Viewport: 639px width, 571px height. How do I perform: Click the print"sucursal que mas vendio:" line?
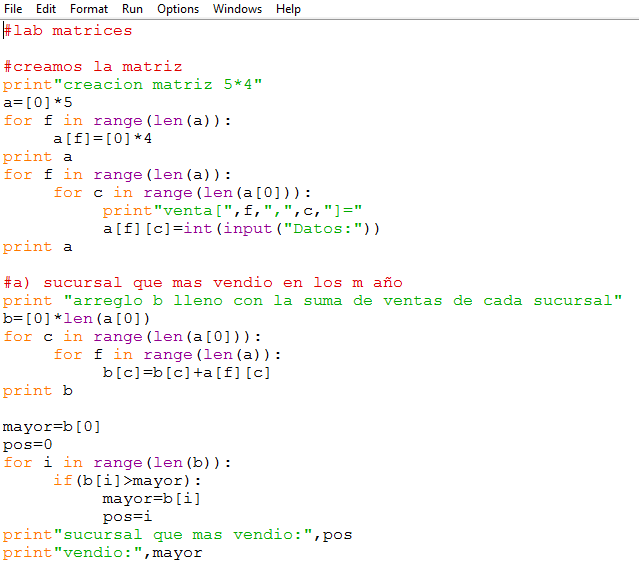[x=178, y=535]
